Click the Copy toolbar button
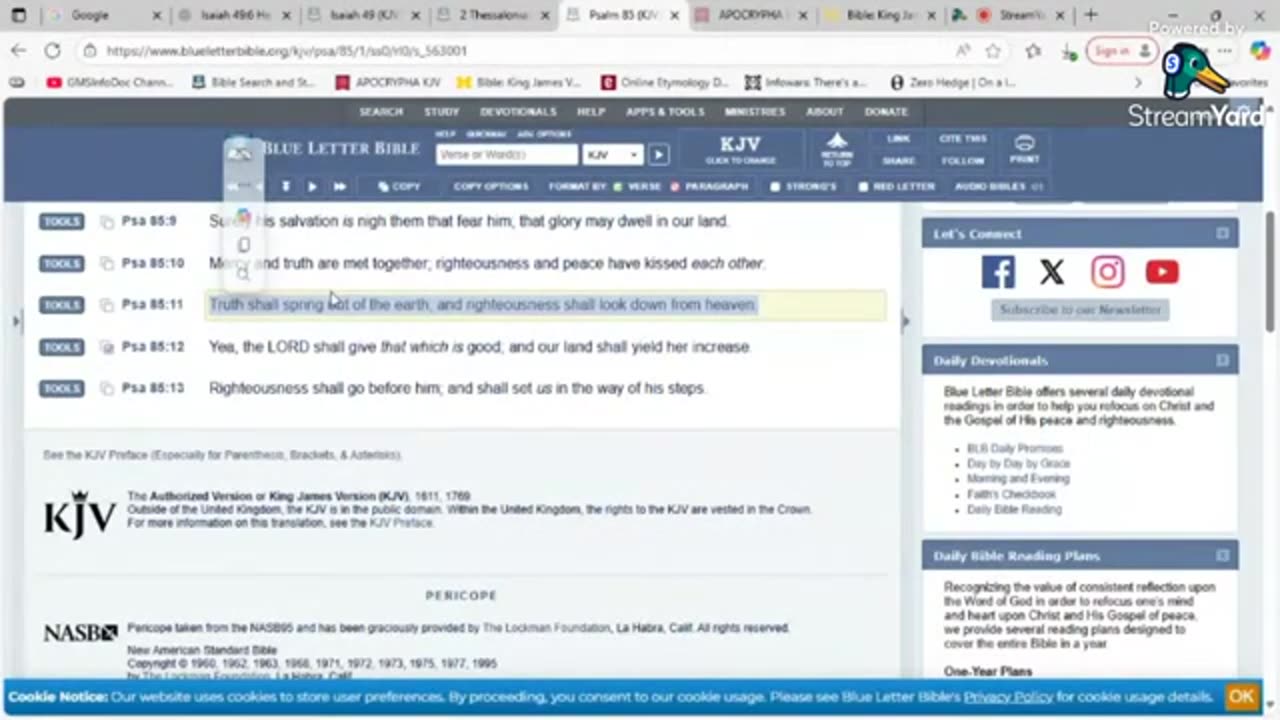1280x720 pixels. click(x=399, y=187)
